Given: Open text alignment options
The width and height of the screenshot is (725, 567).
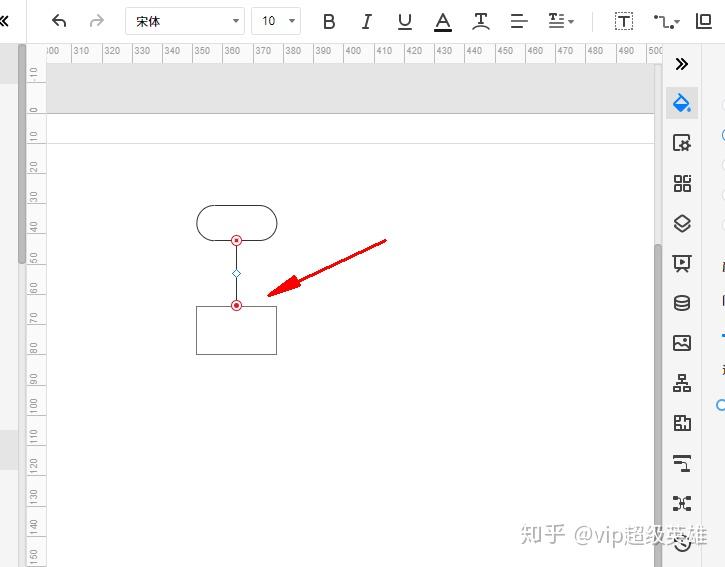Looking at the screenshot, I should [519, 21].
